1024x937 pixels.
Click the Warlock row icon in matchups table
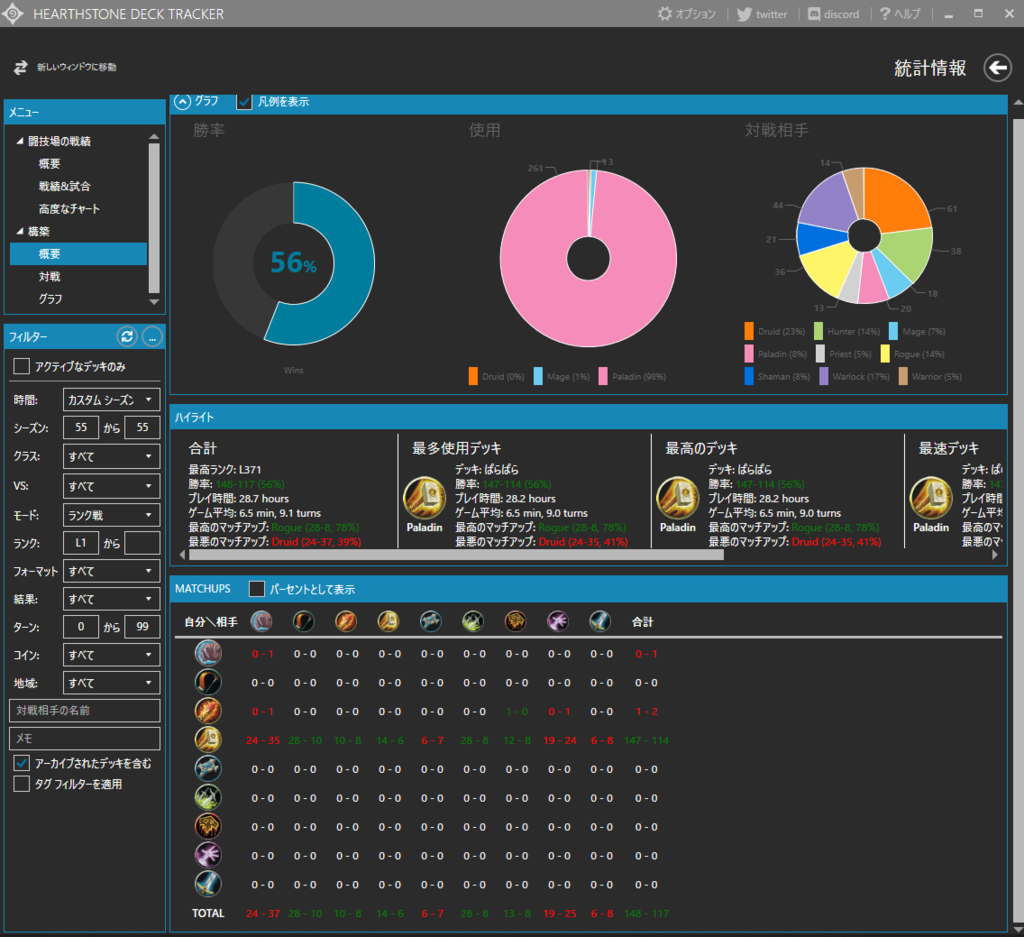(208, 855)
